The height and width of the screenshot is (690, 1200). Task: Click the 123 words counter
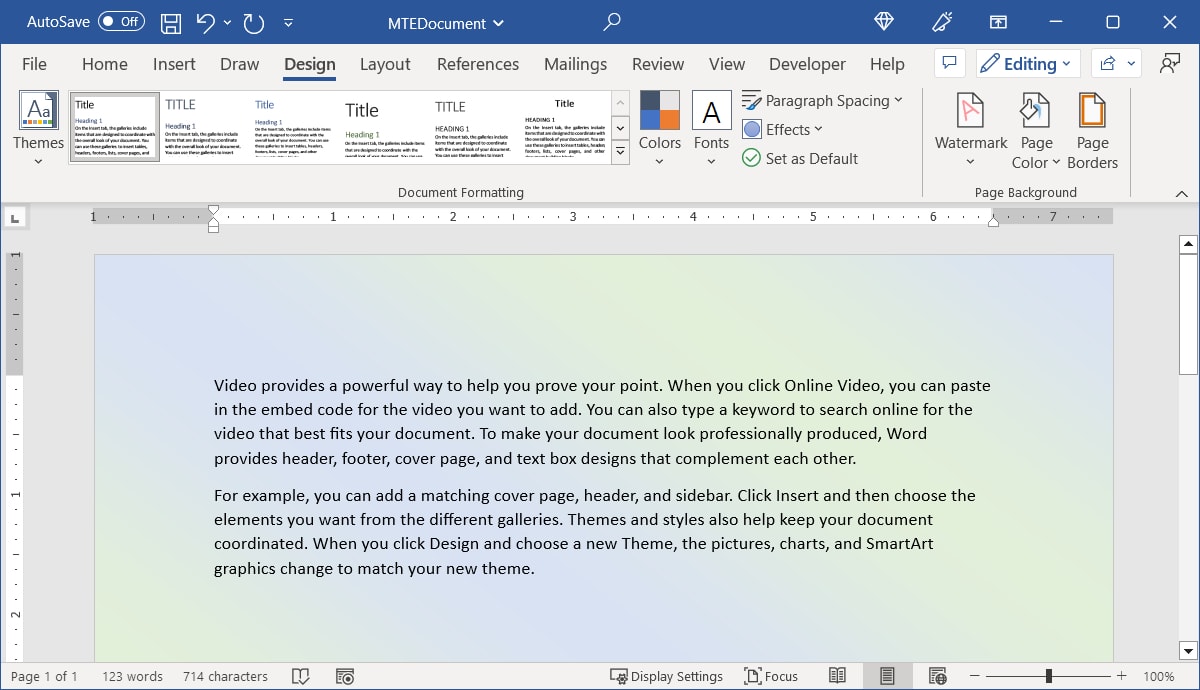pyautogui.click(x=132, y=676)
